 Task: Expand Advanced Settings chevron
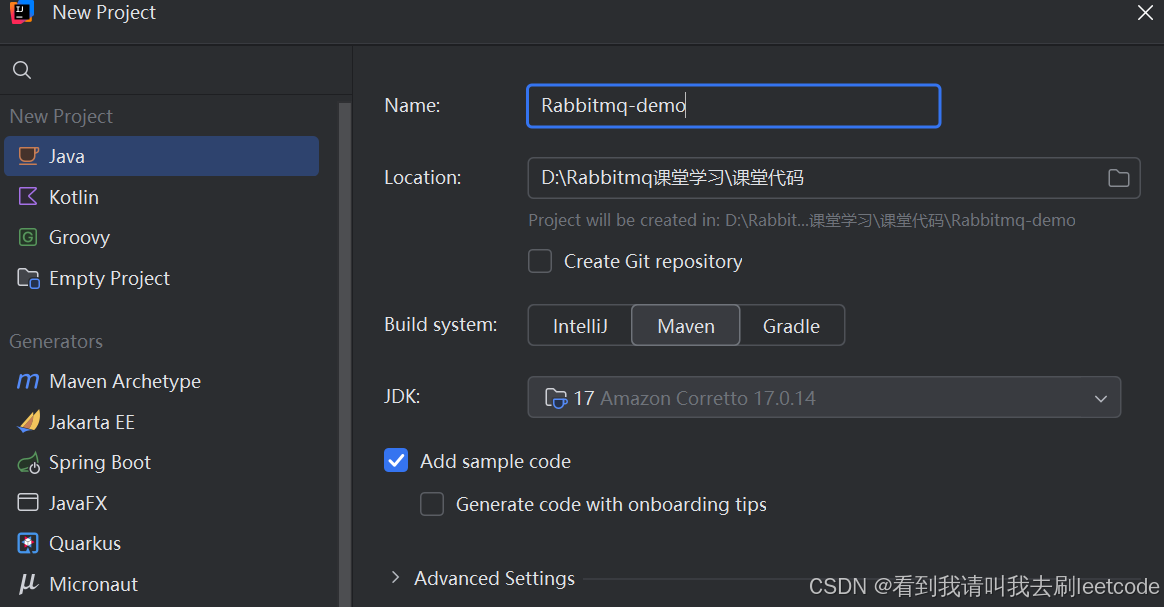[396, 577]
